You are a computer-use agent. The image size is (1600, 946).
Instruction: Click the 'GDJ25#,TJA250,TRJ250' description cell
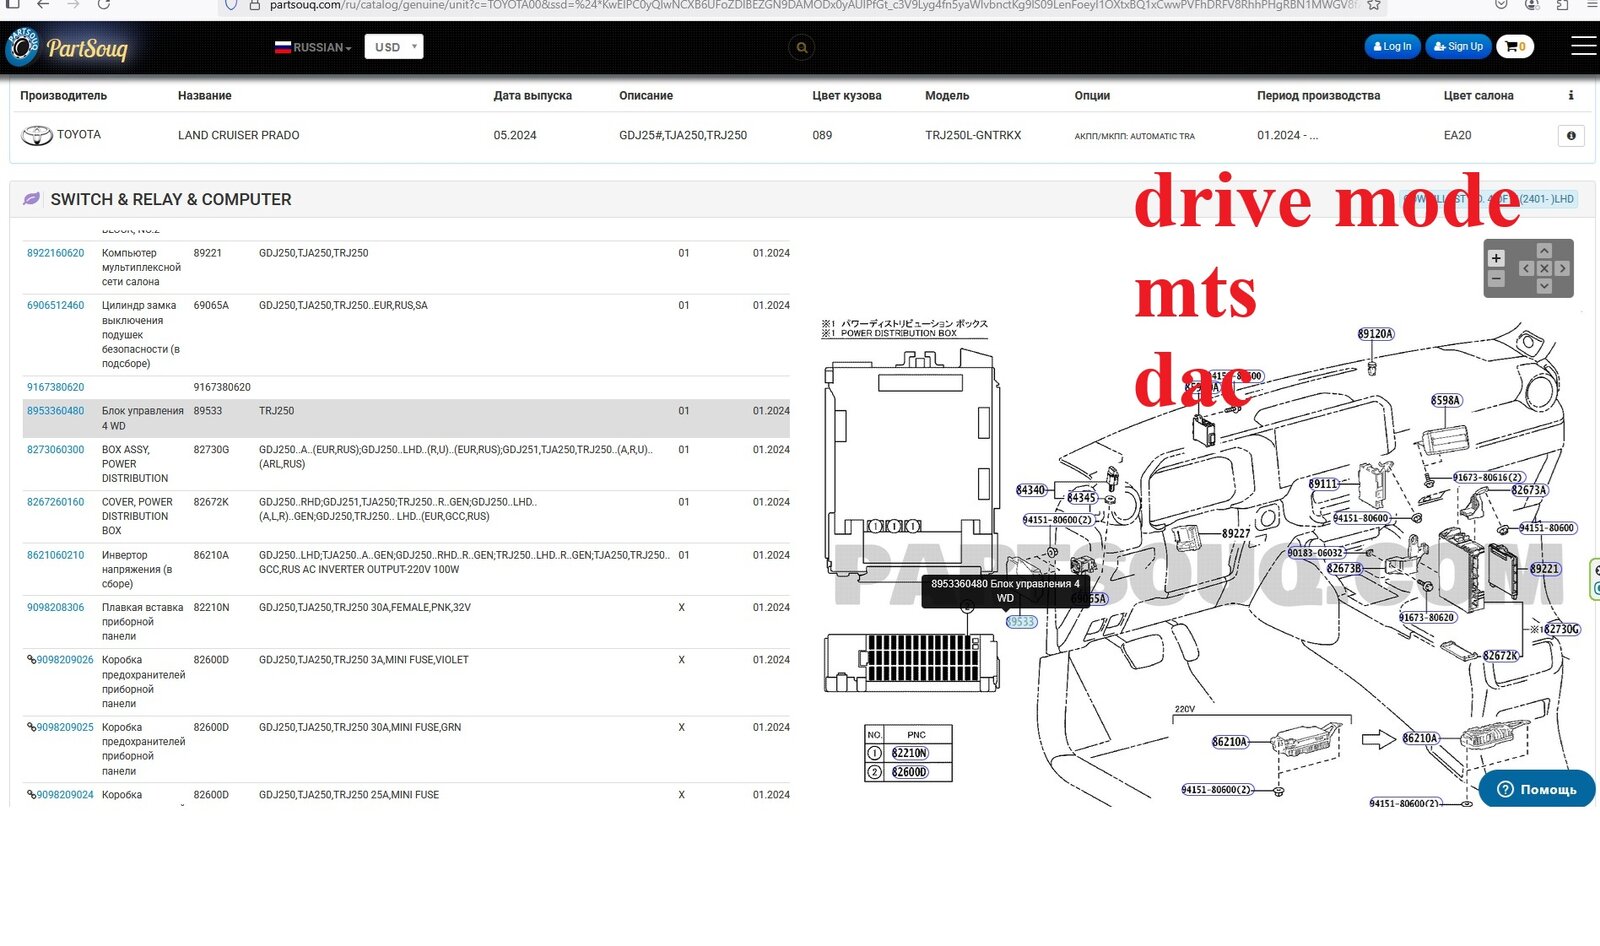683,135
